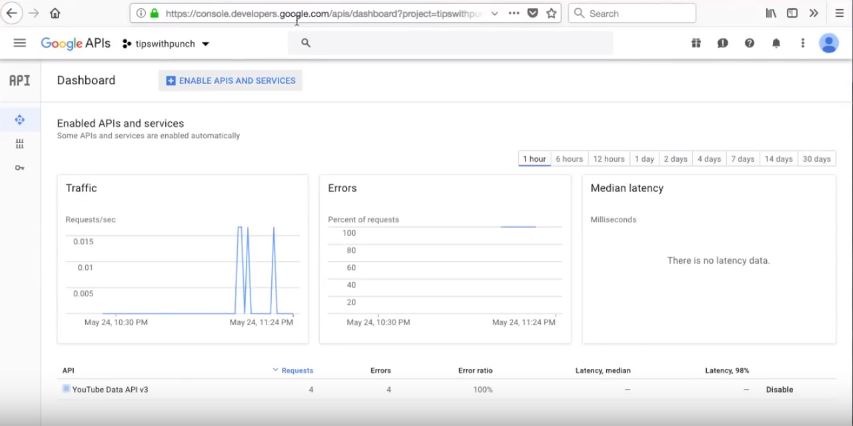Disable the YouTube Data API v3

click(x=779, y=389)
